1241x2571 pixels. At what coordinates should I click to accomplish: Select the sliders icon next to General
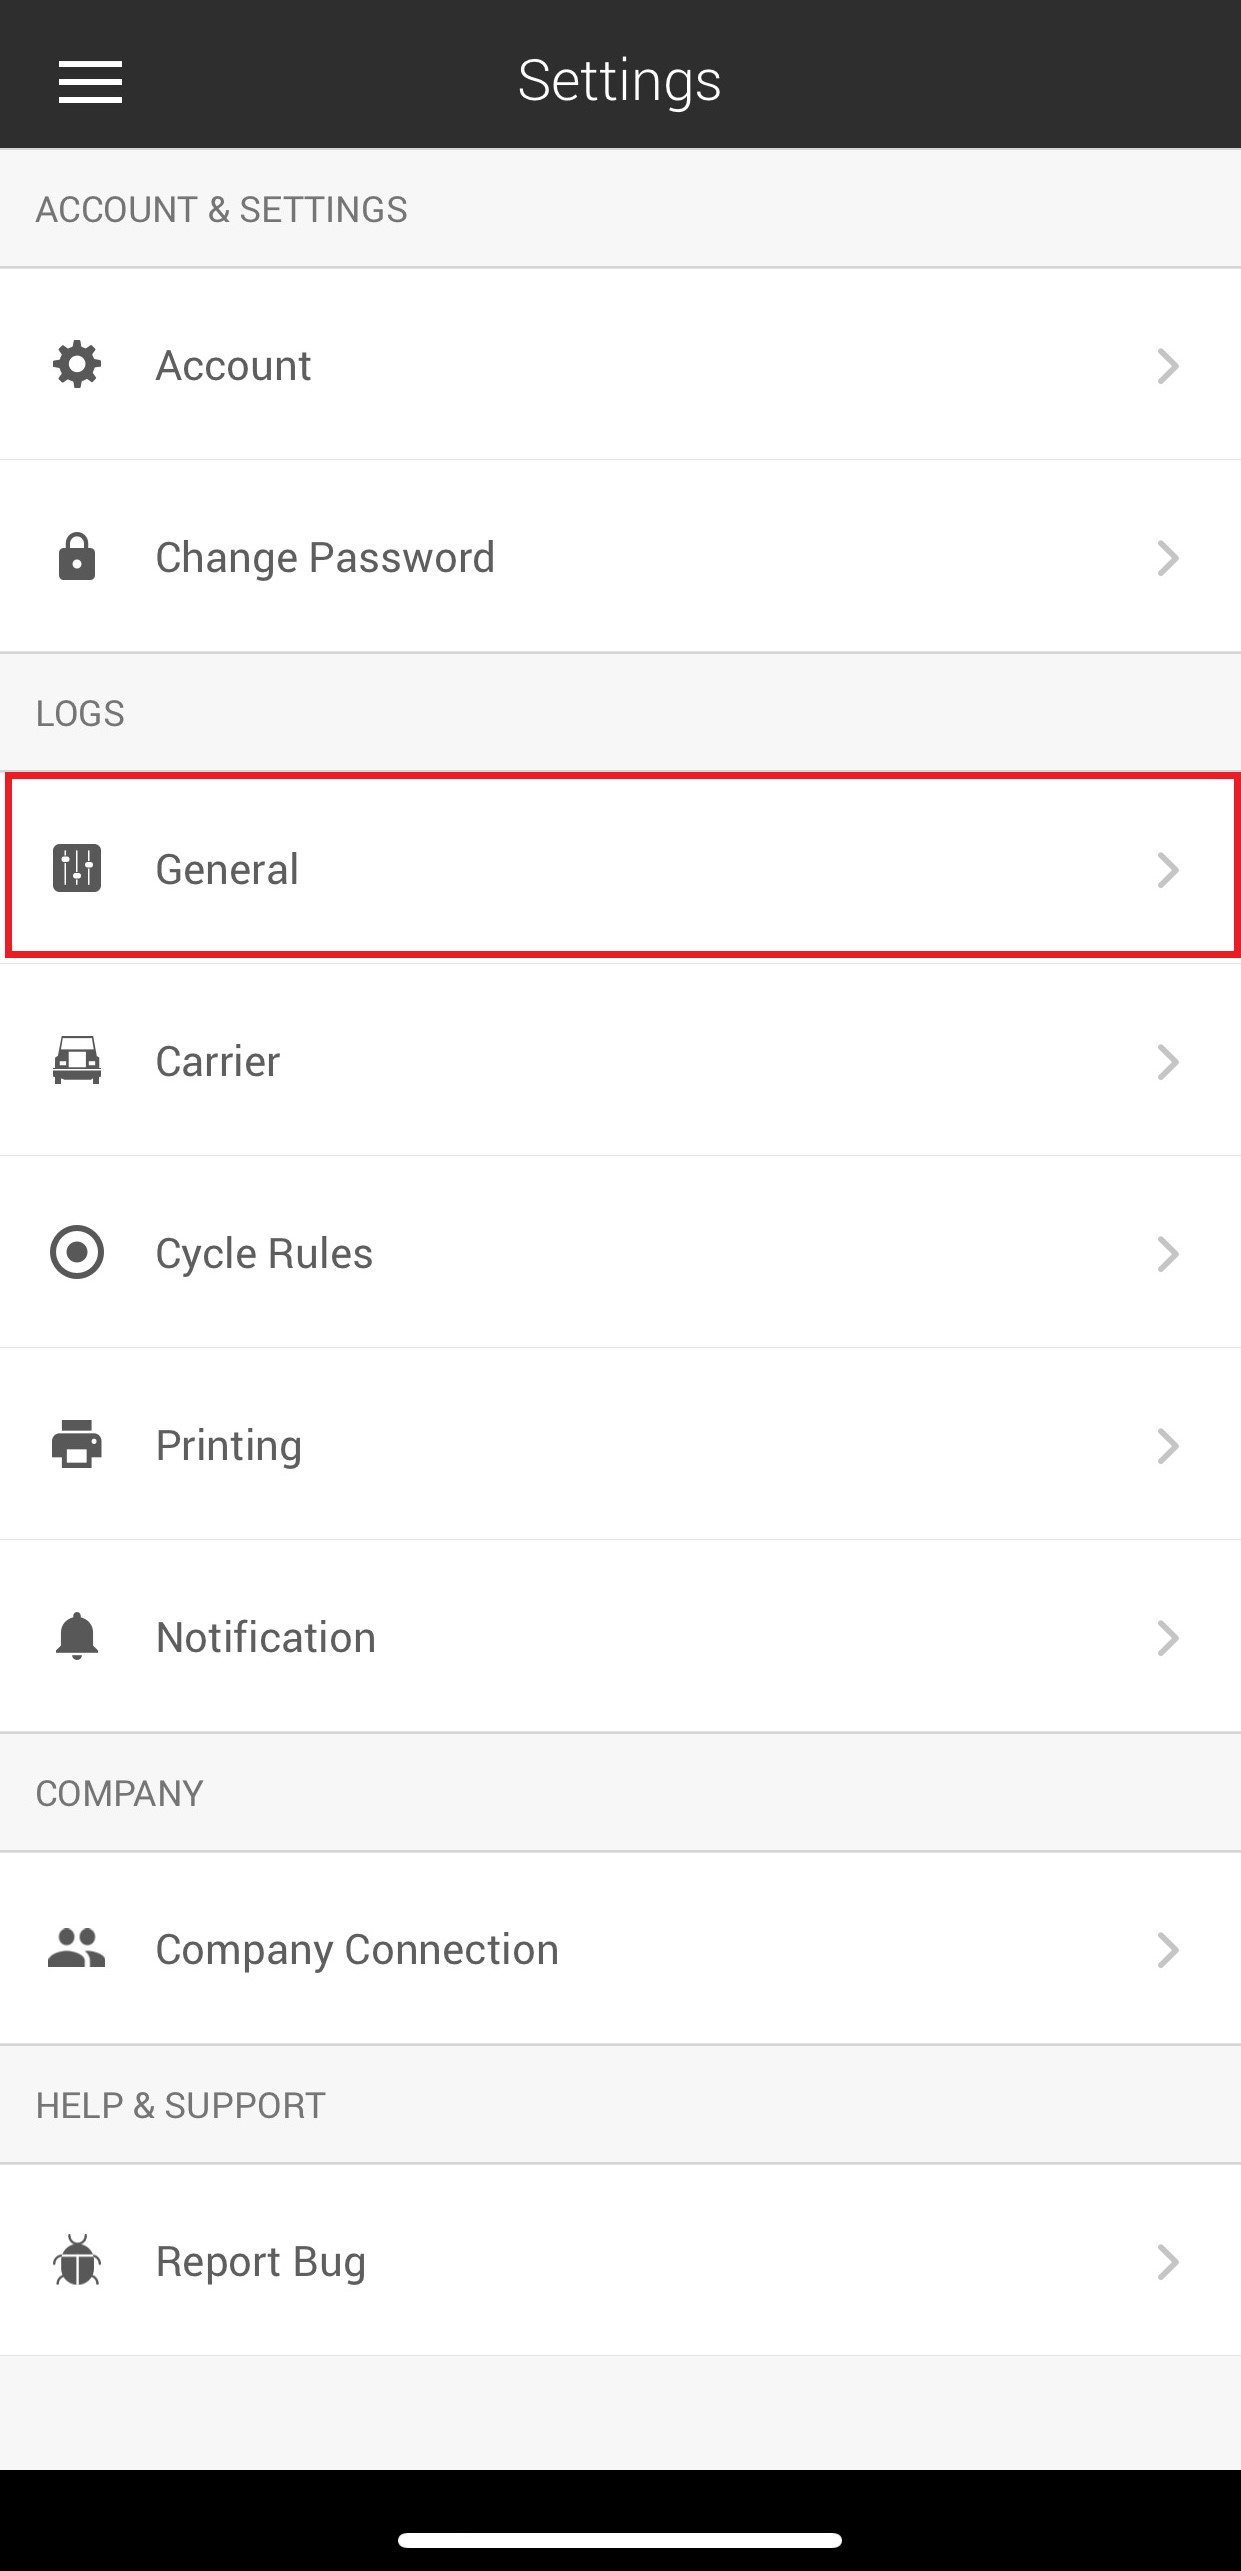(77, 869)
